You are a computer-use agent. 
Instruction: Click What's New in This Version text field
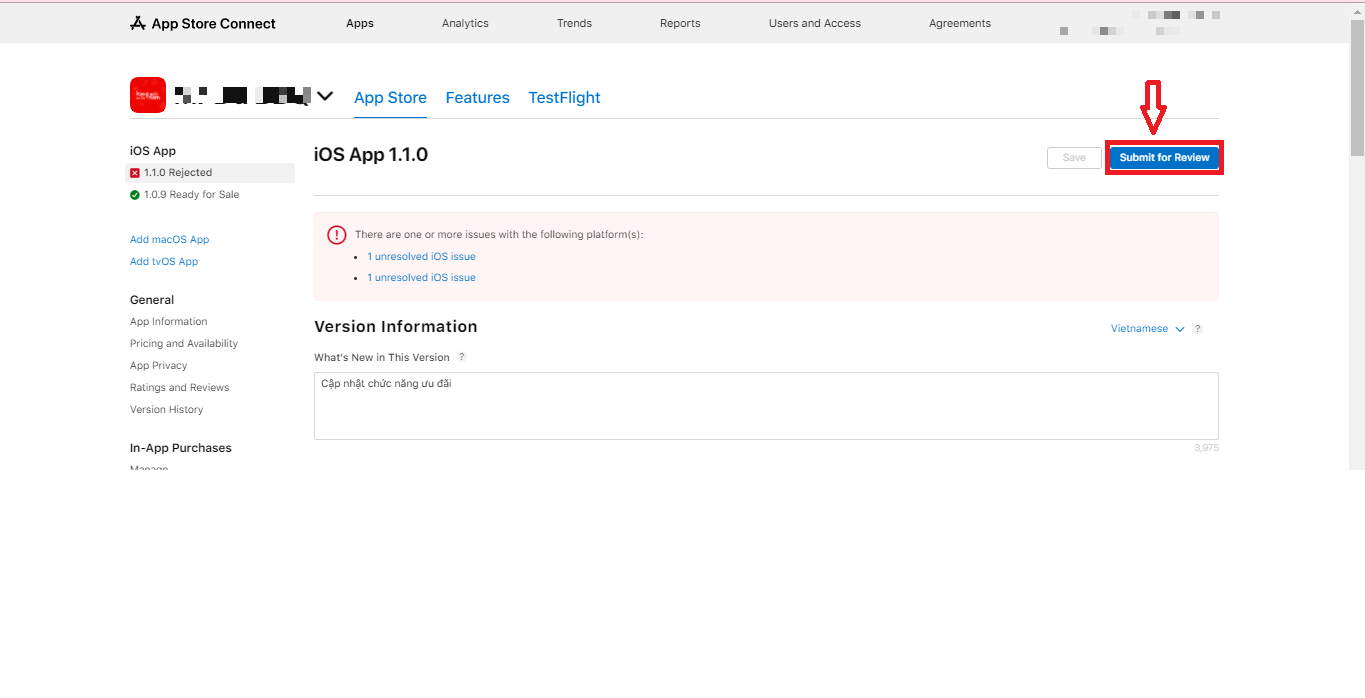[x=766, y=406]
